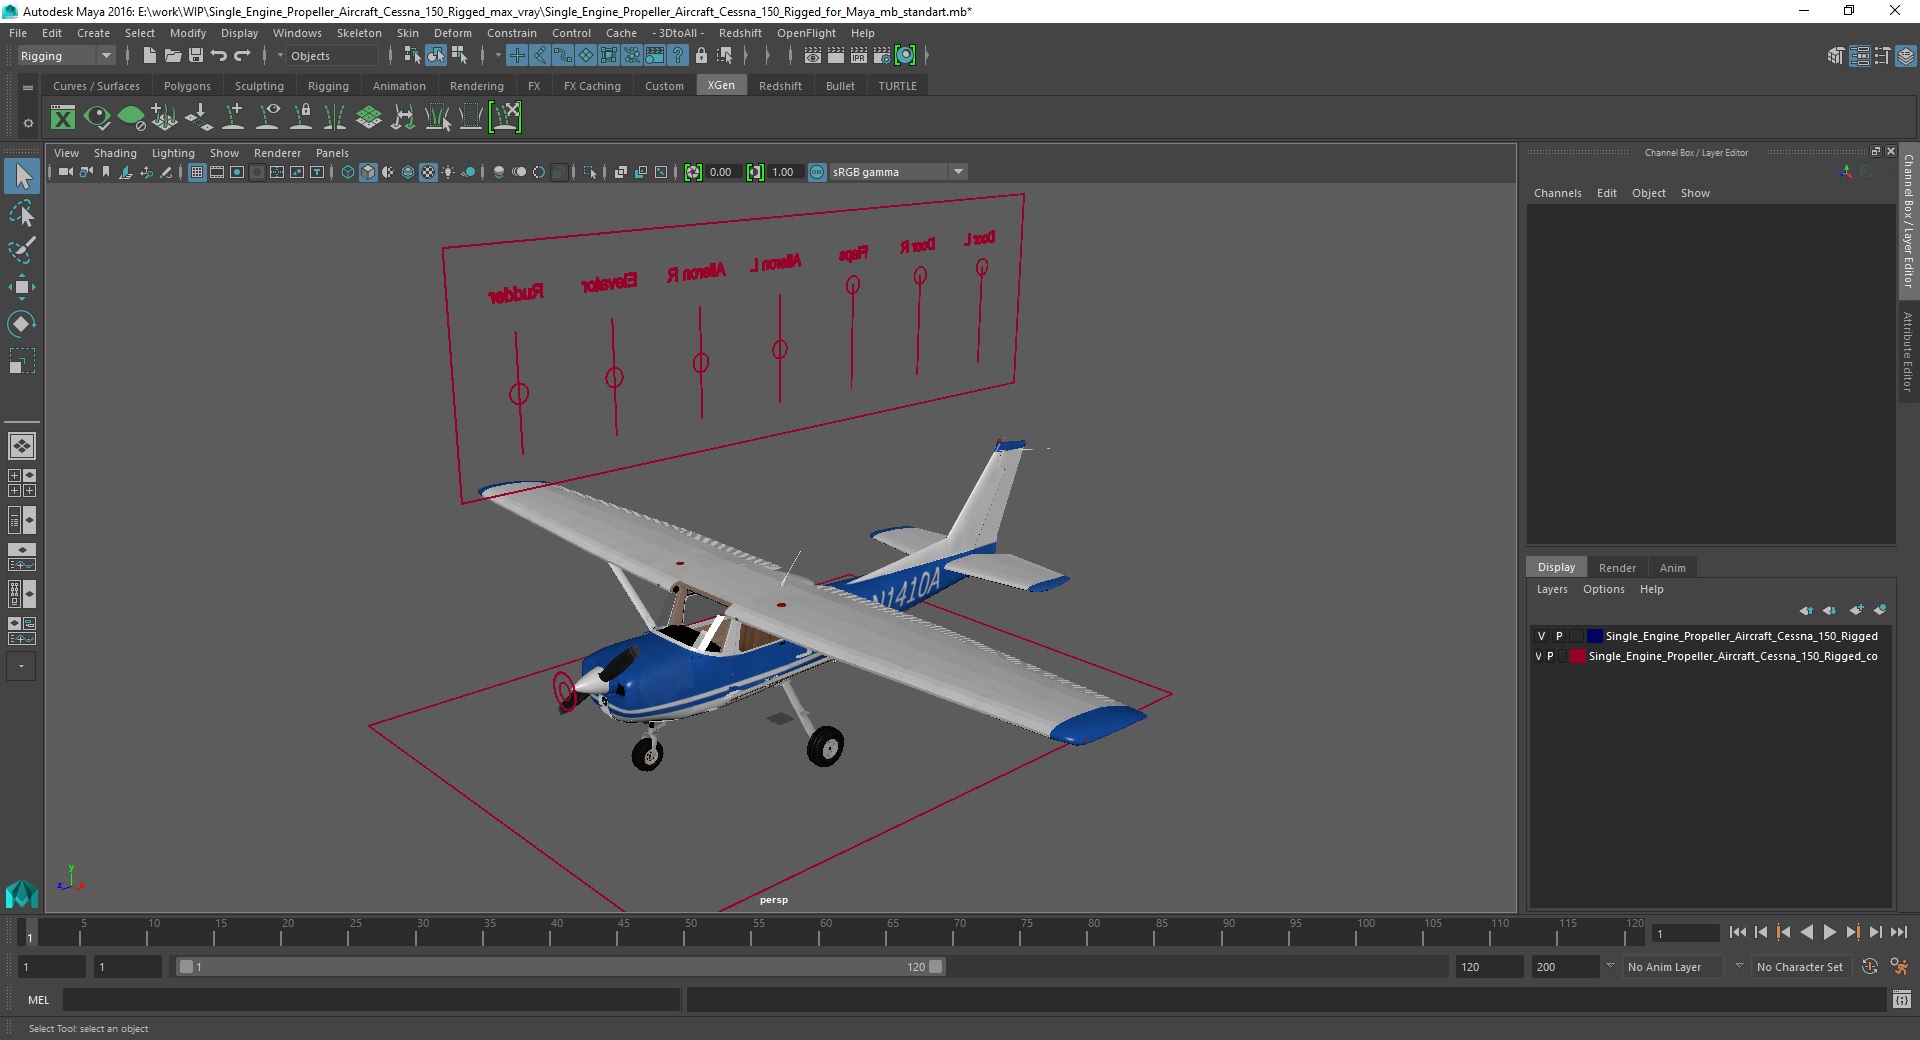
Task: Switch to the Polygons shelf tab
Action: point(187,86)
